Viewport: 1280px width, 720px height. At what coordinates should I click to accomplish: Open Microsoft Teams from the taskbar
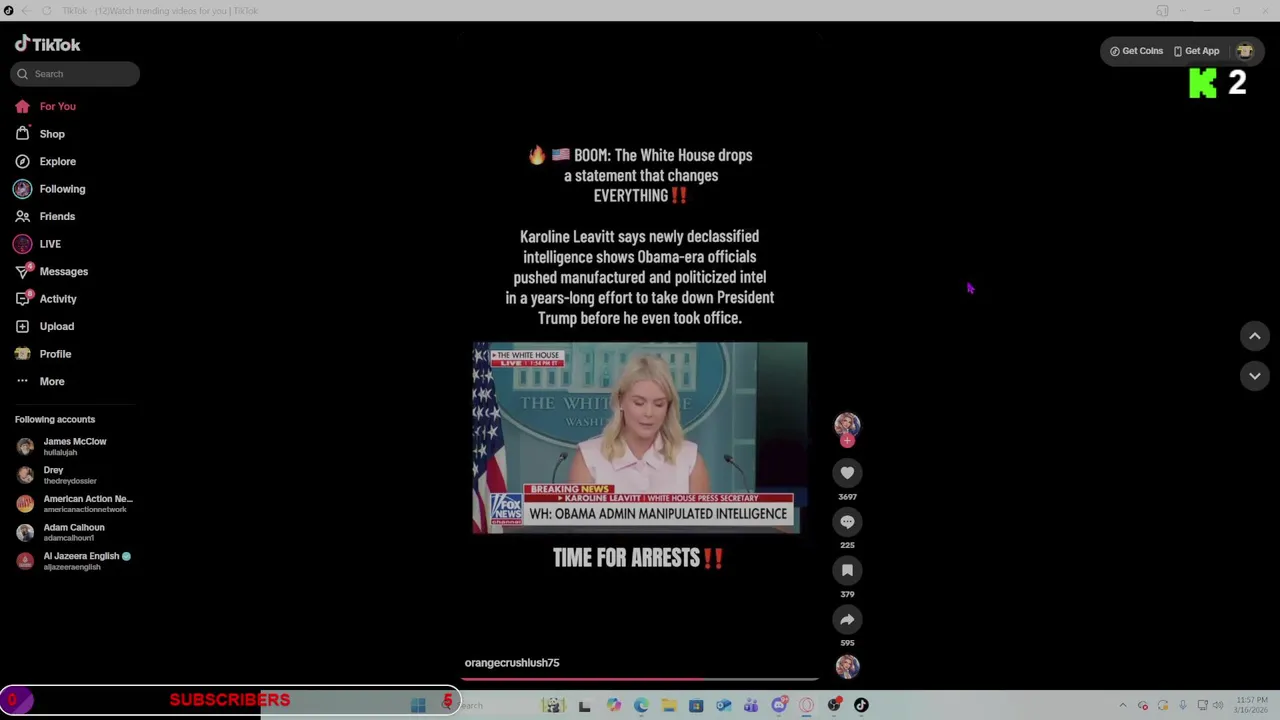751,705
